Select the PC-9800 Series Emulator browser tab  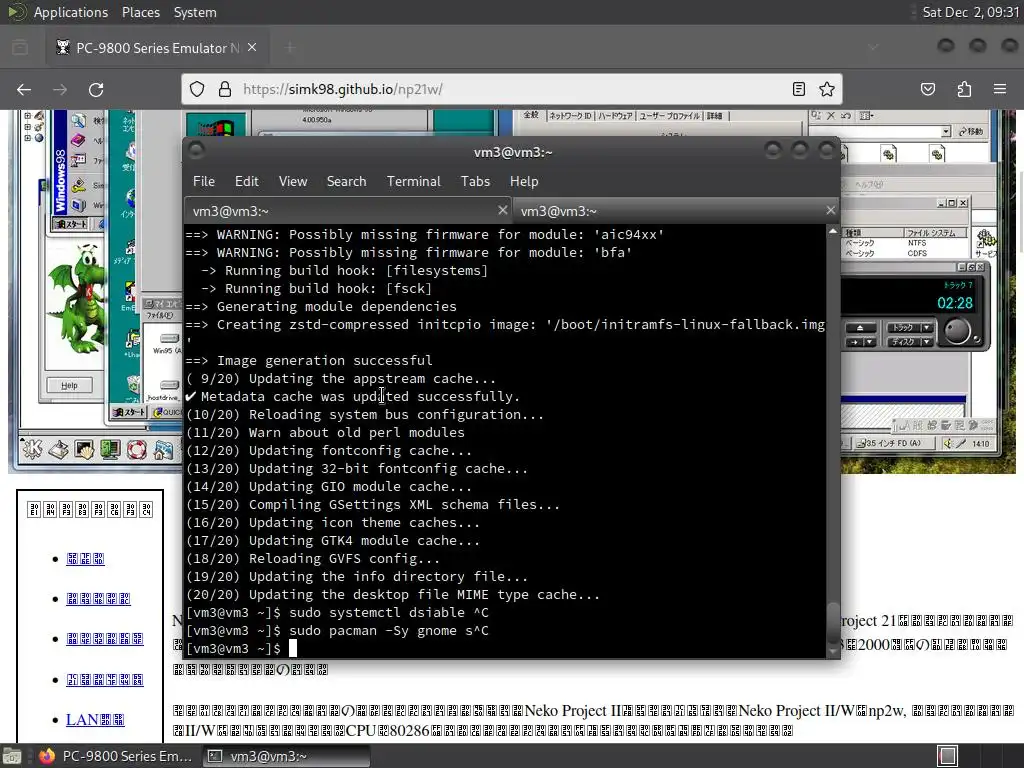(157, 48)
